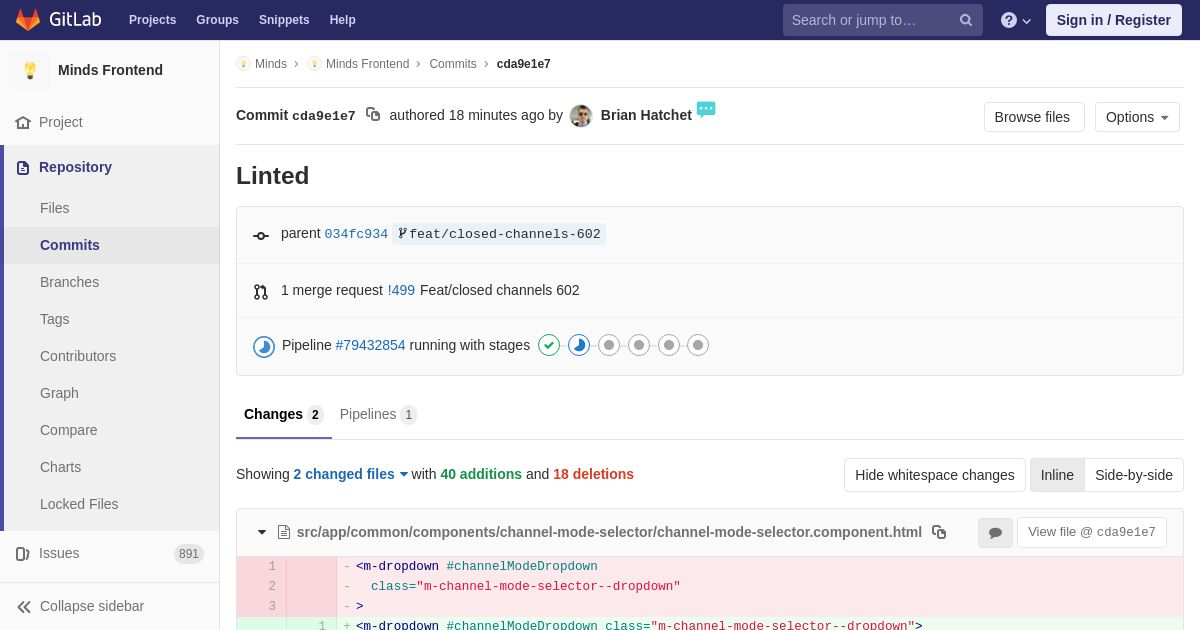The image size is (1200, 630).
Task: Click the teal status chat bubble icon
Action: (x=706, y=109)
